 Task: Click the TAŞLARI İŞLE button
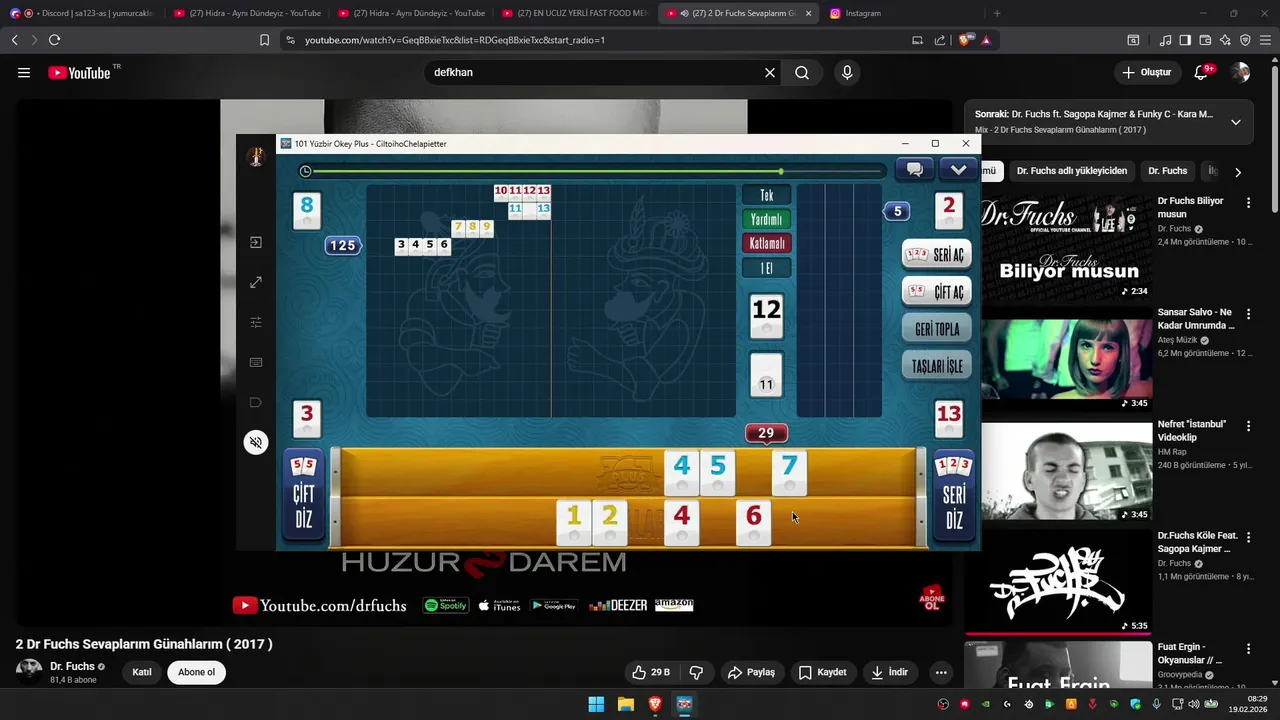click(936, 366)
